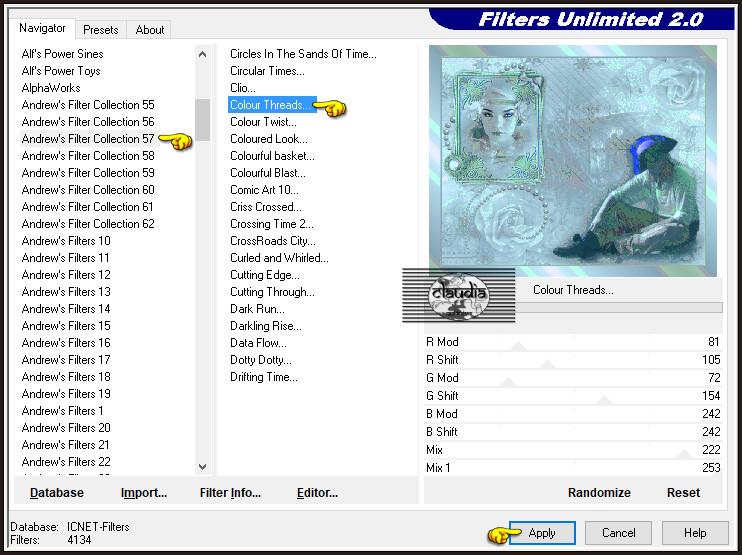Screen dimensions: 742x555
Task: Select Andrew's Filters 15 category
Action: pos(66,326)
